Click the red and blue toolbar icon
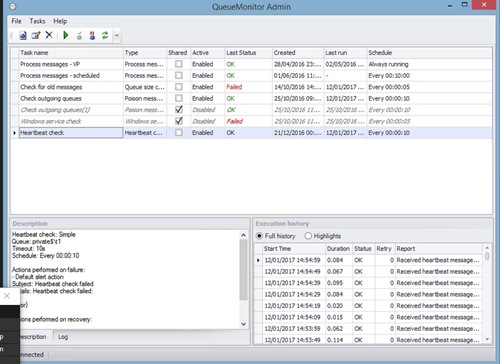The image size is (500, 364). click(x=92, y=35)
